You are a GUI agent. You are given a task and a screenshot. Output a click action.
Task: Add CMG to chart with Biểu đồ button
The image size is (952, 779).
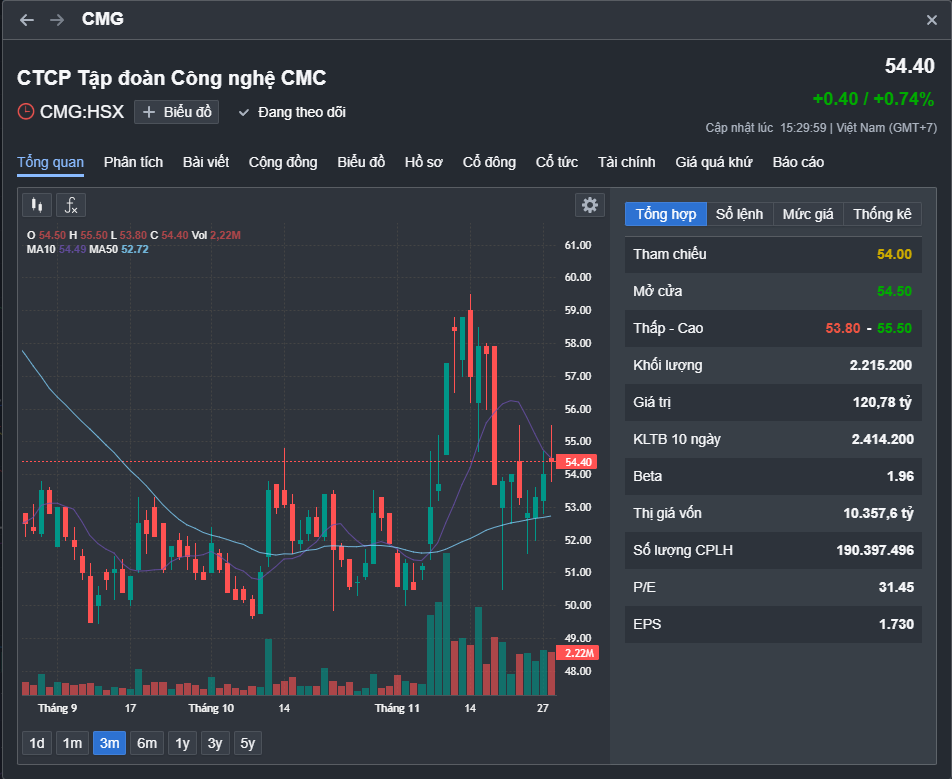point(177,112)
